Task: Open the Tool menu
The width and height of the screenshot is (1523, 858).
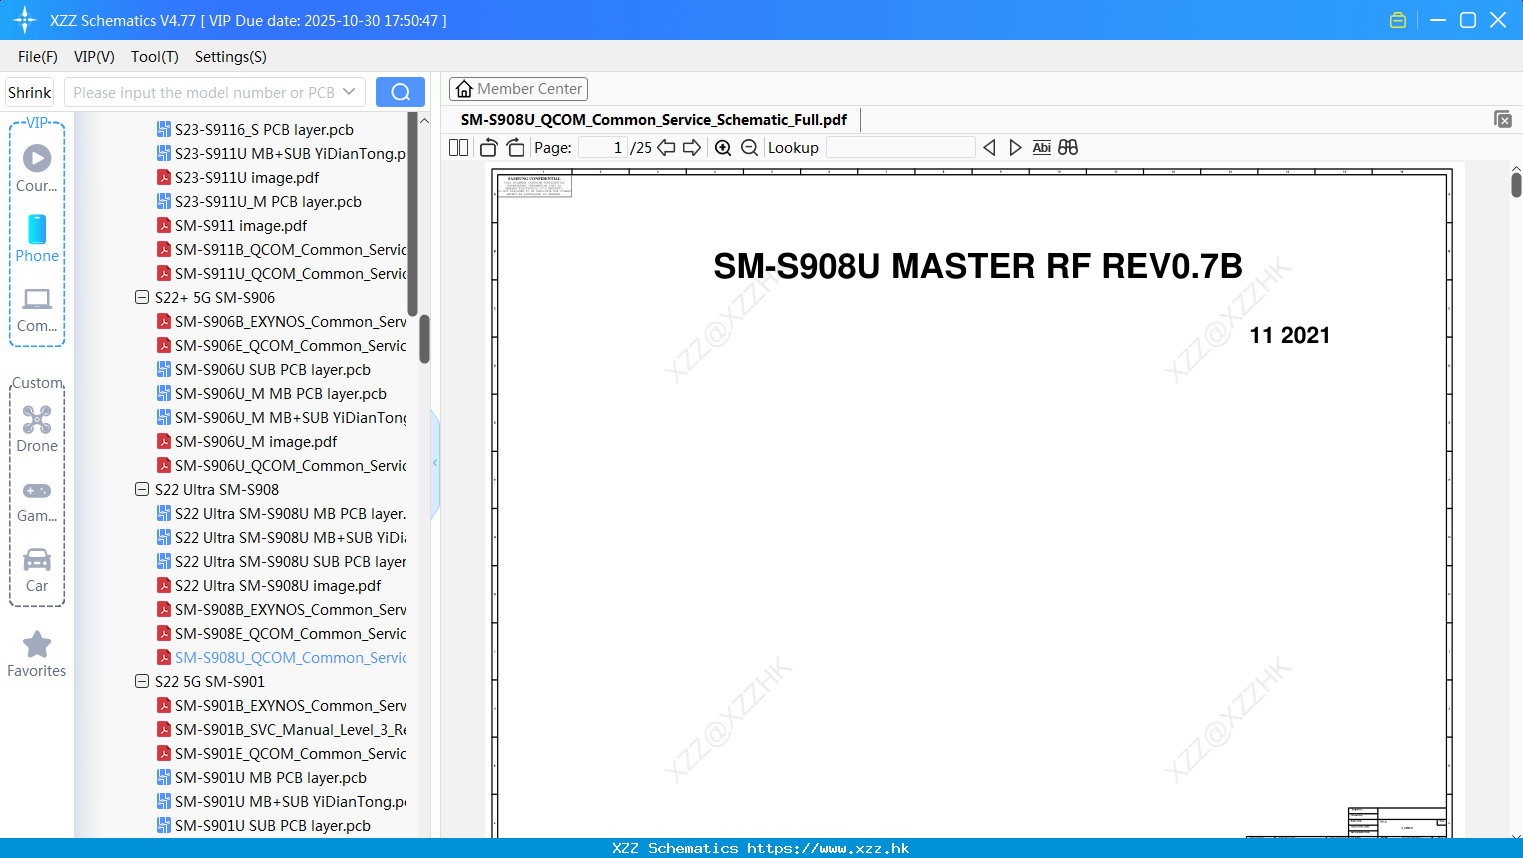Action: click(x=154, y=57)
